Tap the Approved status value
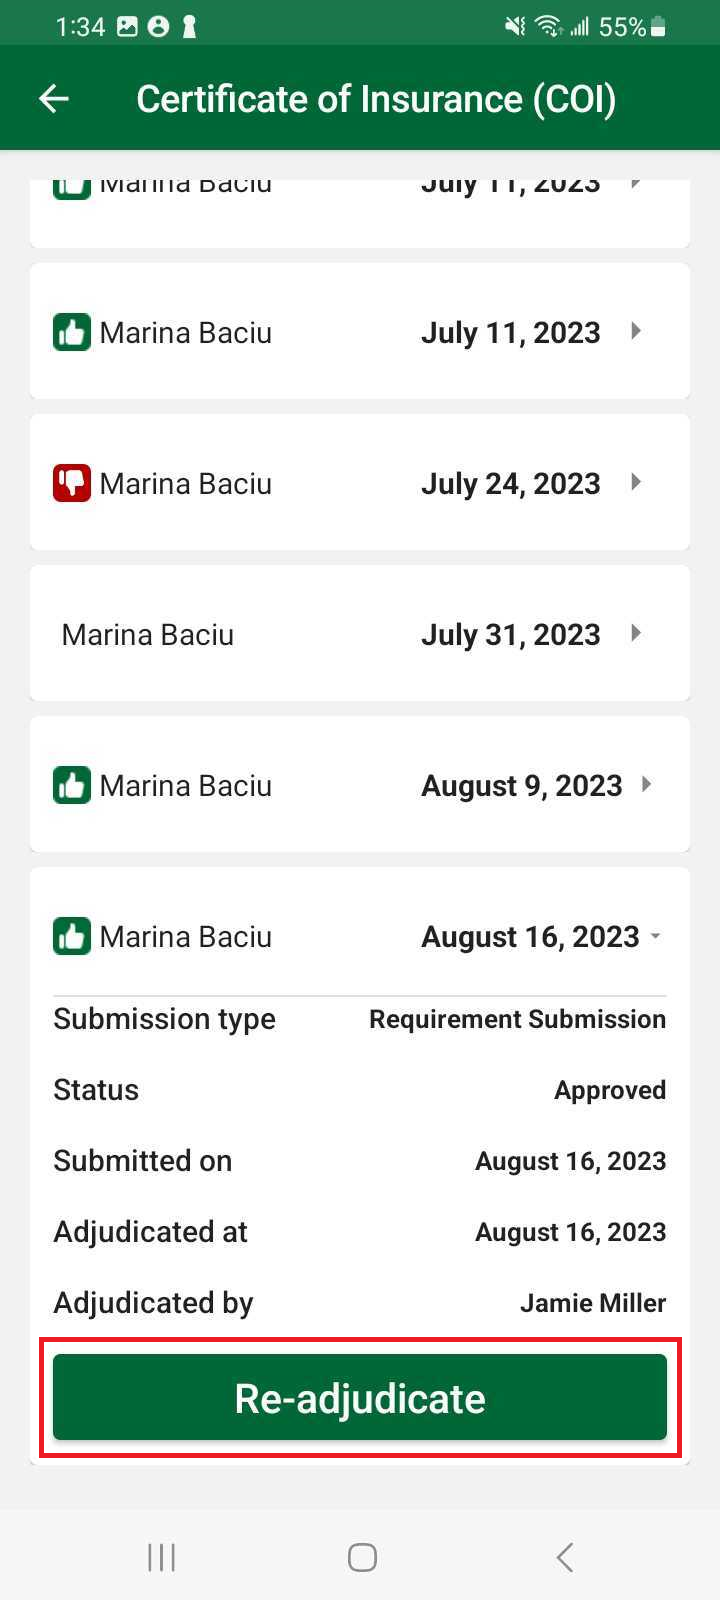Image resolution: width=720 pixels, height=1600 pixels. (x=610, y=1090)
